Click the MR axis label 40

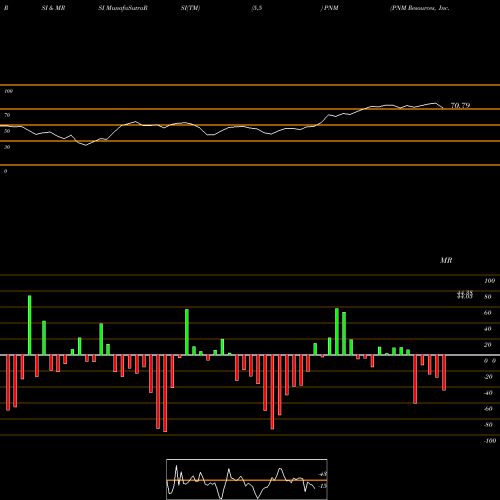488,329
